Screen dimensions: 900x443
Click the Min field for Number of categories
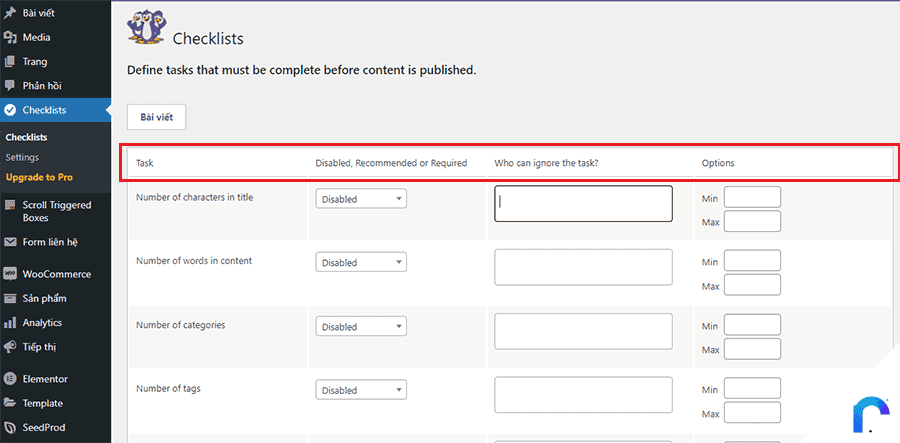click(752, 325)
